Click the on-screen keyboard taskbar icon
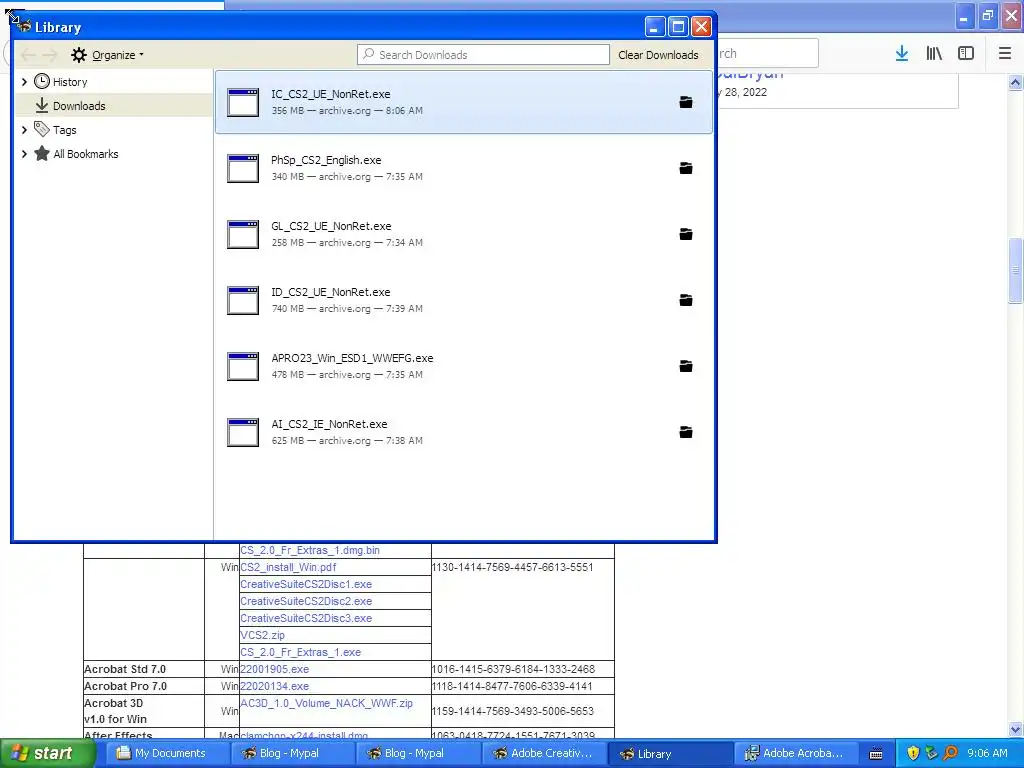This screenshot has width=1024, height=768. (x=876, y=754)
